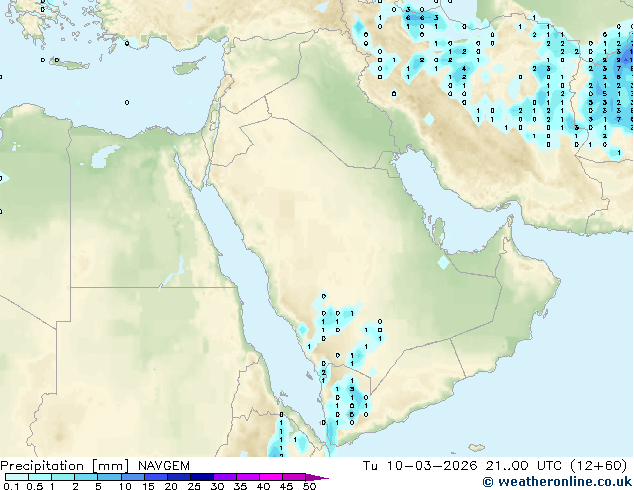Click the 0.1 mm legend color swatch
The height and width of the screenshot is (490, 634).
pyautogui.click(x=17, y=477)
